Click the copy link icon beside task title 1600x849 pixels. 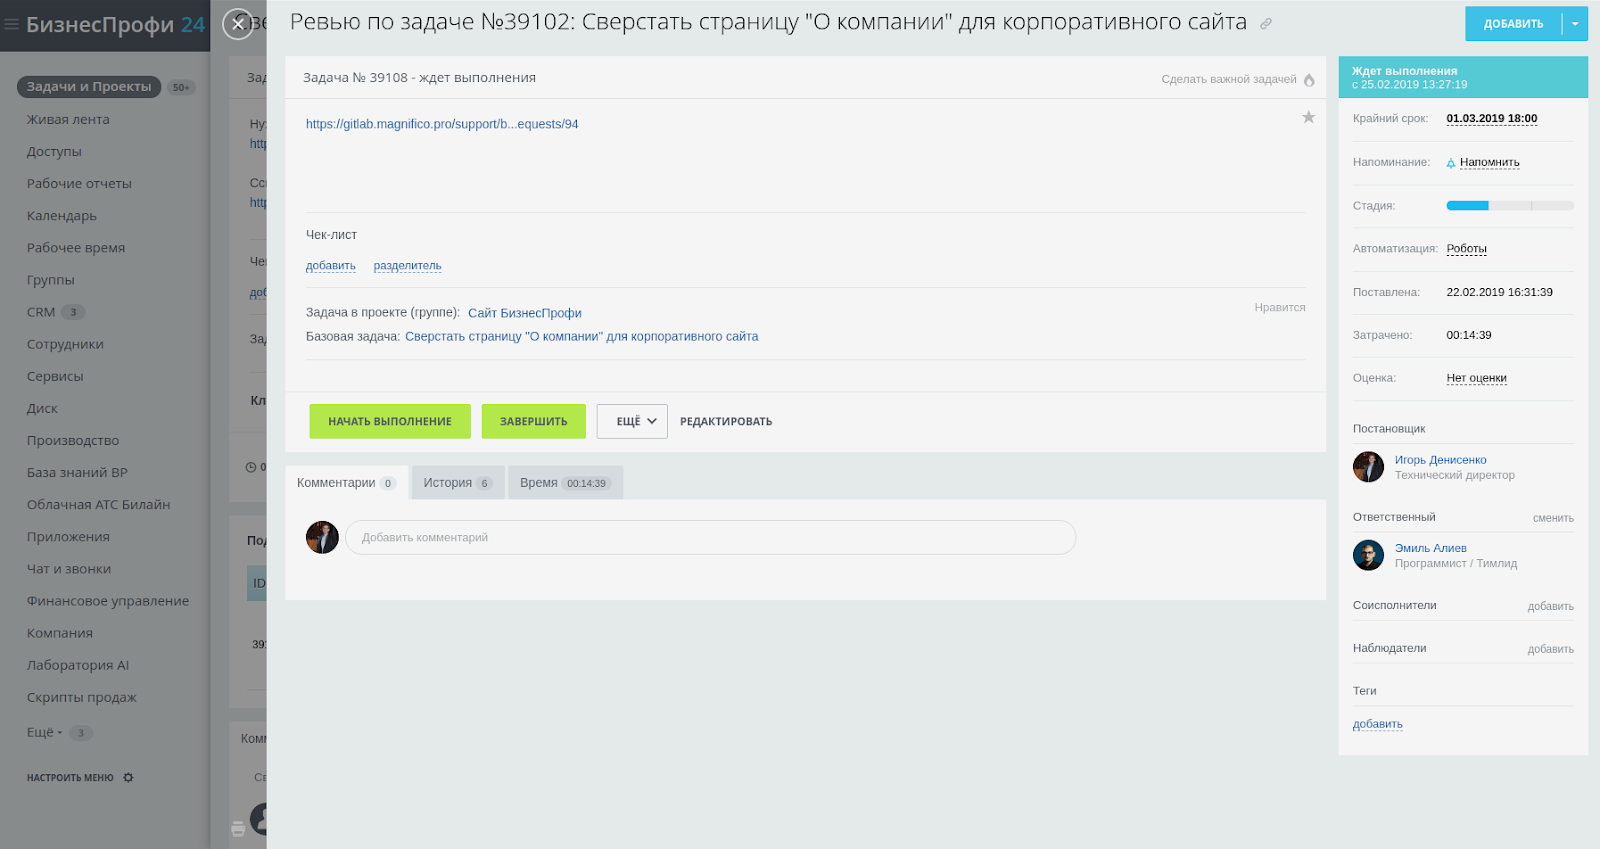point(1266,24)
